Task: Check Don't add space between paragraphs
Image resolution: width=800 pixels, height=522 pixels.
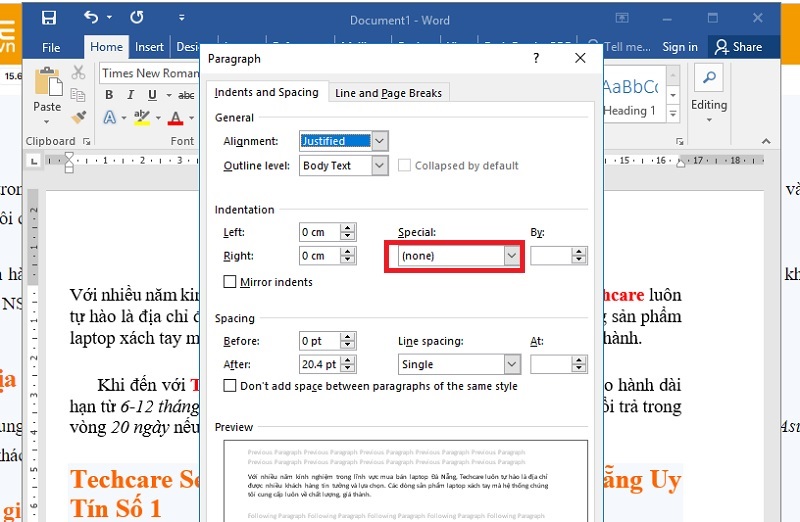Action: [x=230, y=386]
